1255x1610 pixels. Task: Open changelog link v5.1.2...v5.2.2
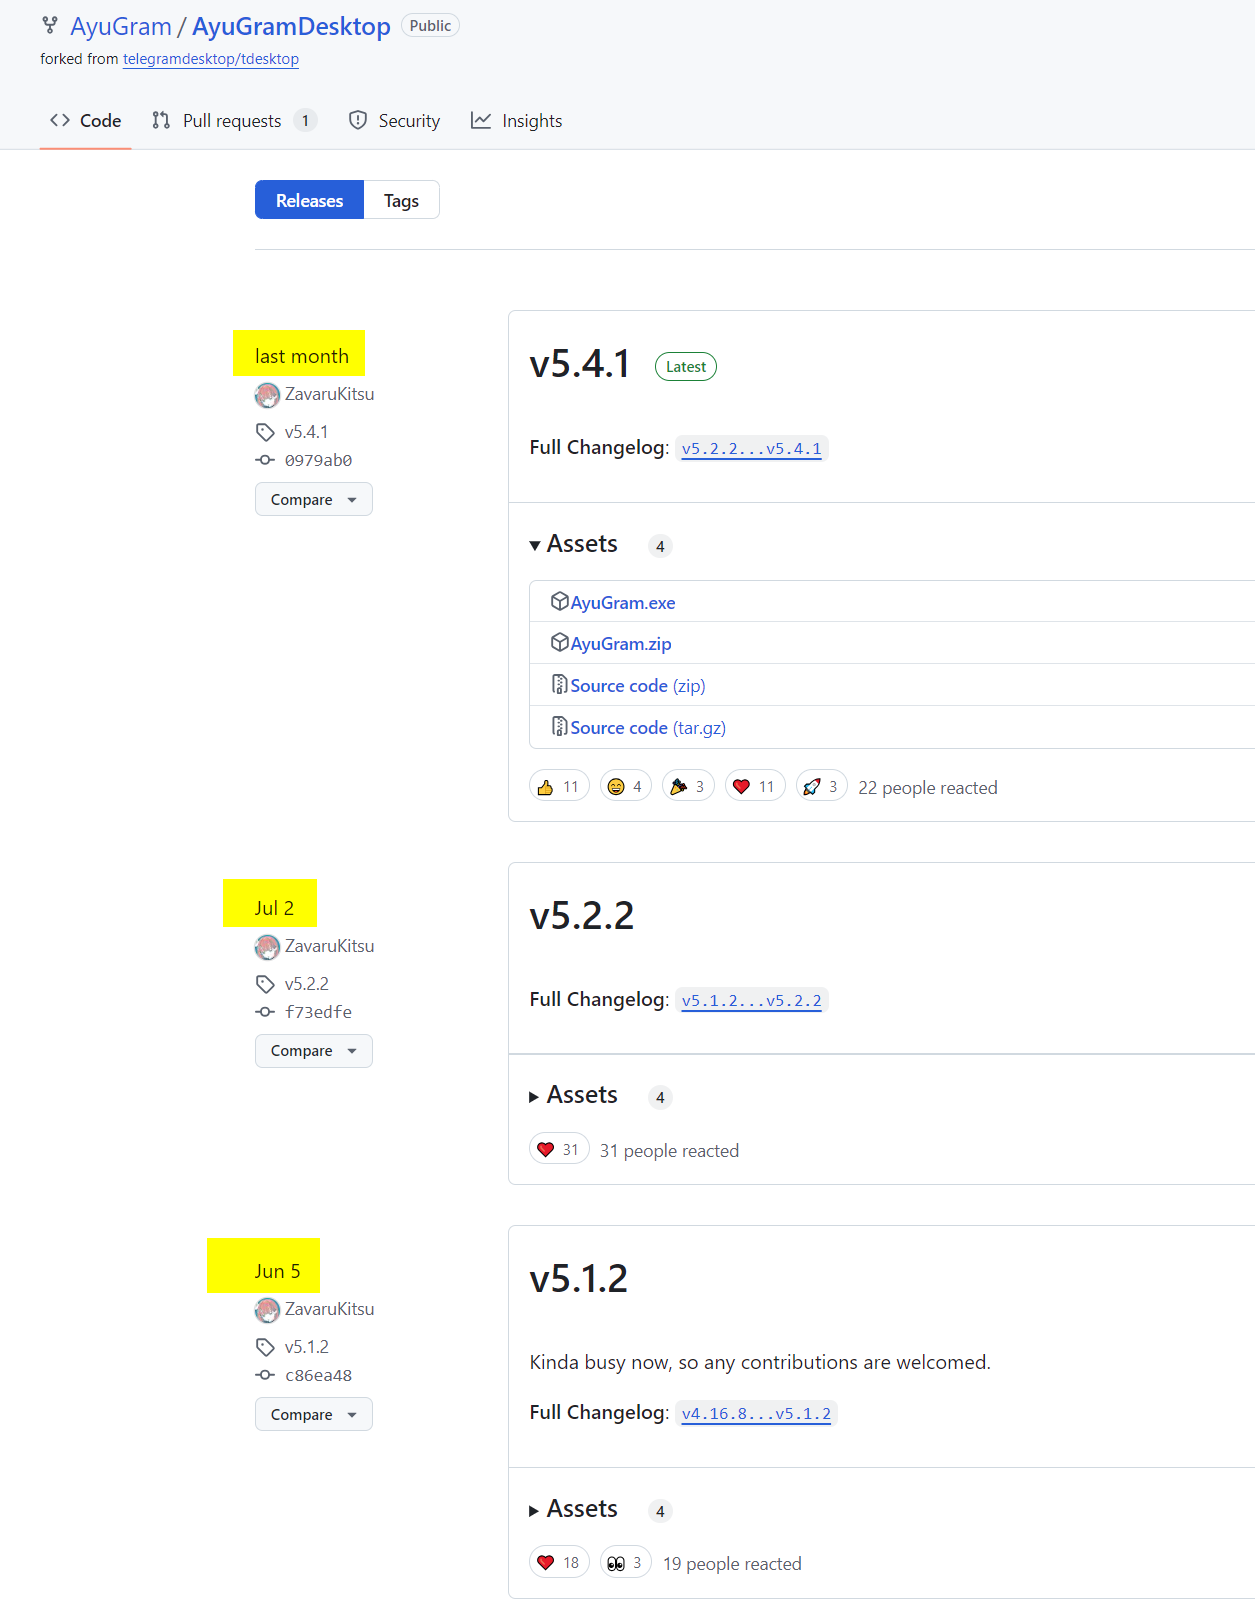[752, 1001]
